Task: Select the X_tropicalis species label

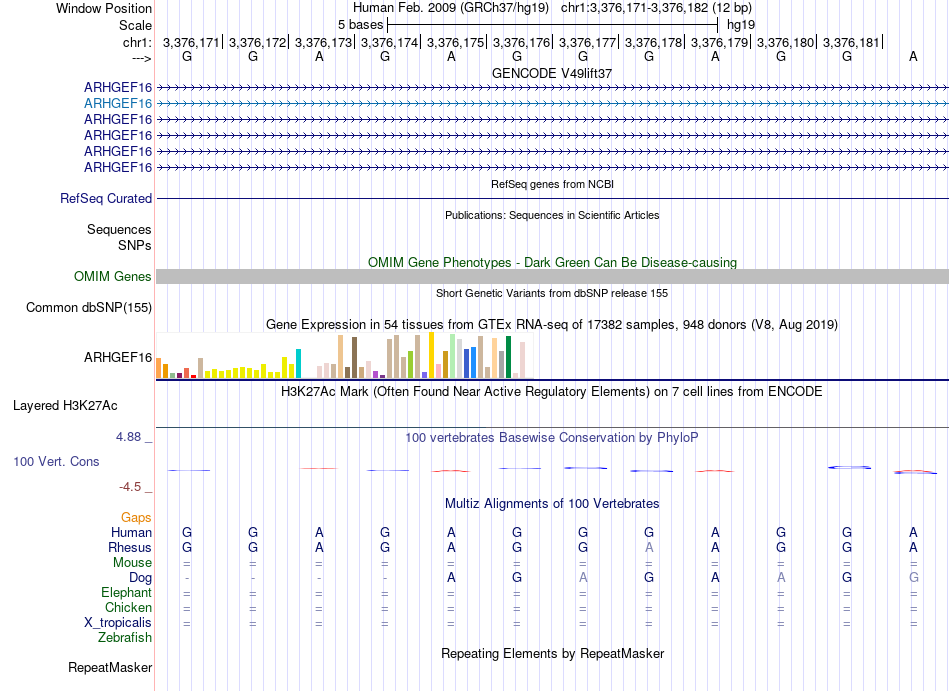Action: click(118, 623)
